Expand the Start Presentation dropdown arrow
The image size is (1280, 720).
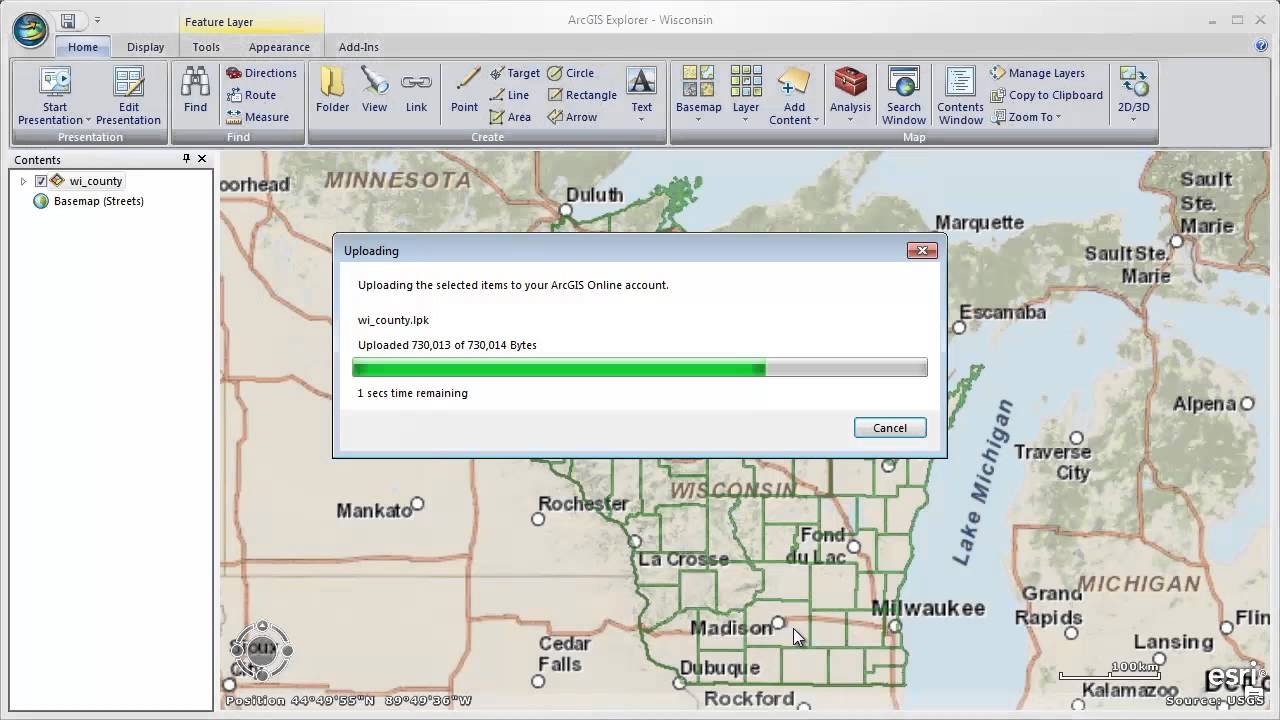coord(88,121)
